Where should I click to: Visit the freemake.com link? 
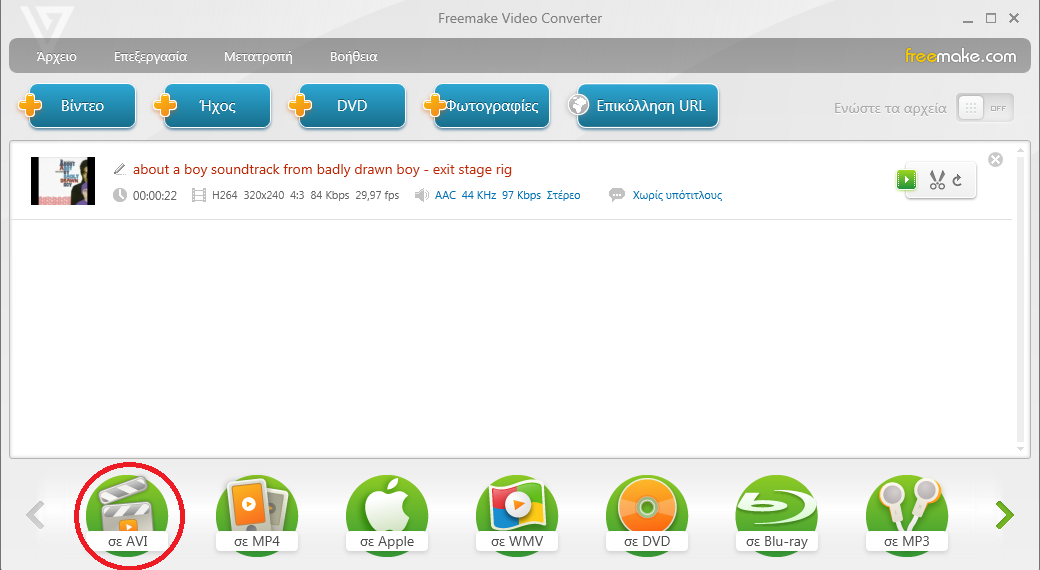click(x=960, y=56)
